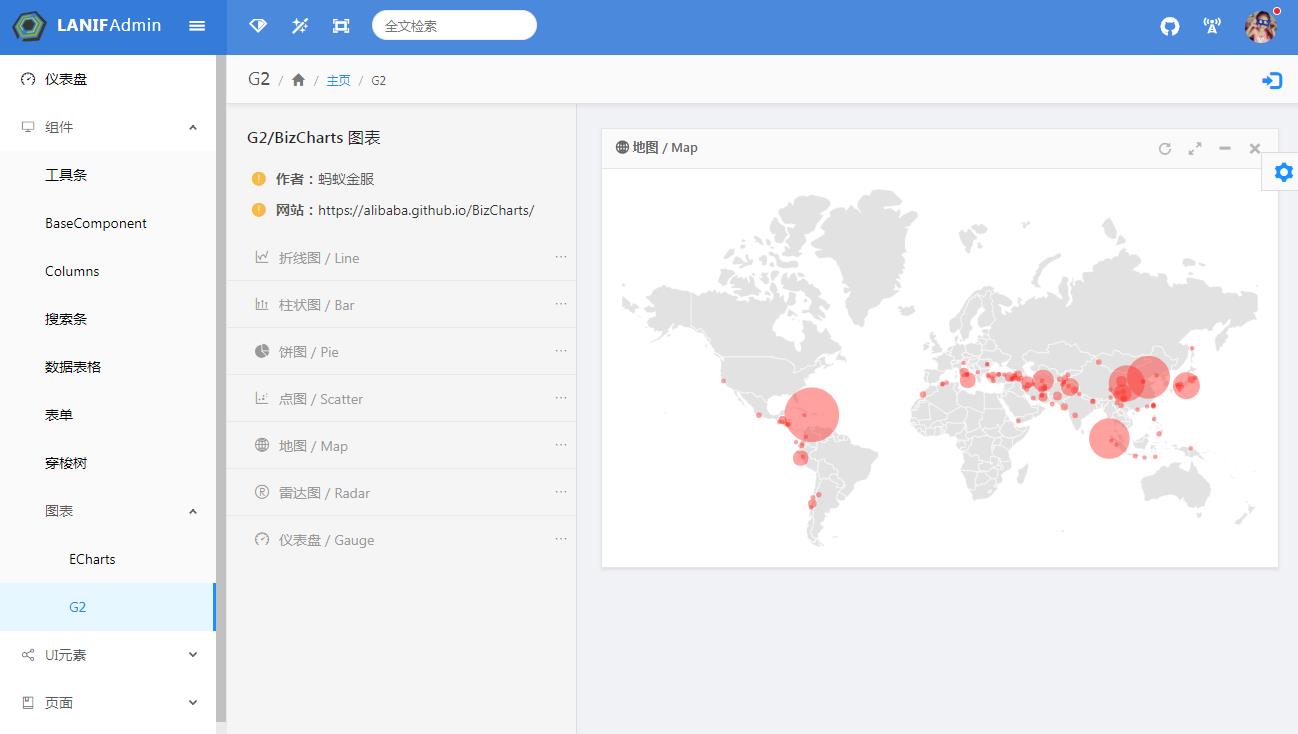The width and height of the screenshot is (1298, 734).
Task: Open more options for 饼图 / Pie
Action: 561,351
